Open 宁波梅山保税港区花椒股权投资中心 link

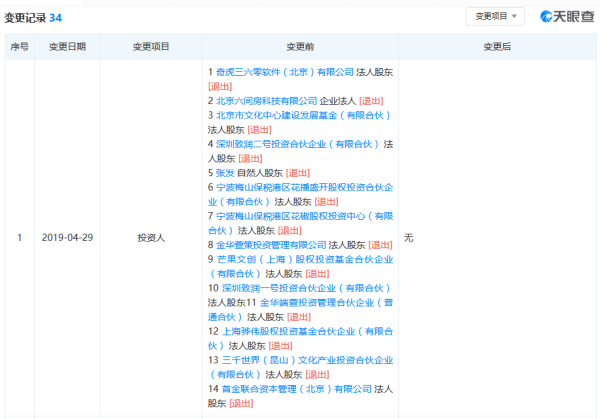tap(300, 223)
